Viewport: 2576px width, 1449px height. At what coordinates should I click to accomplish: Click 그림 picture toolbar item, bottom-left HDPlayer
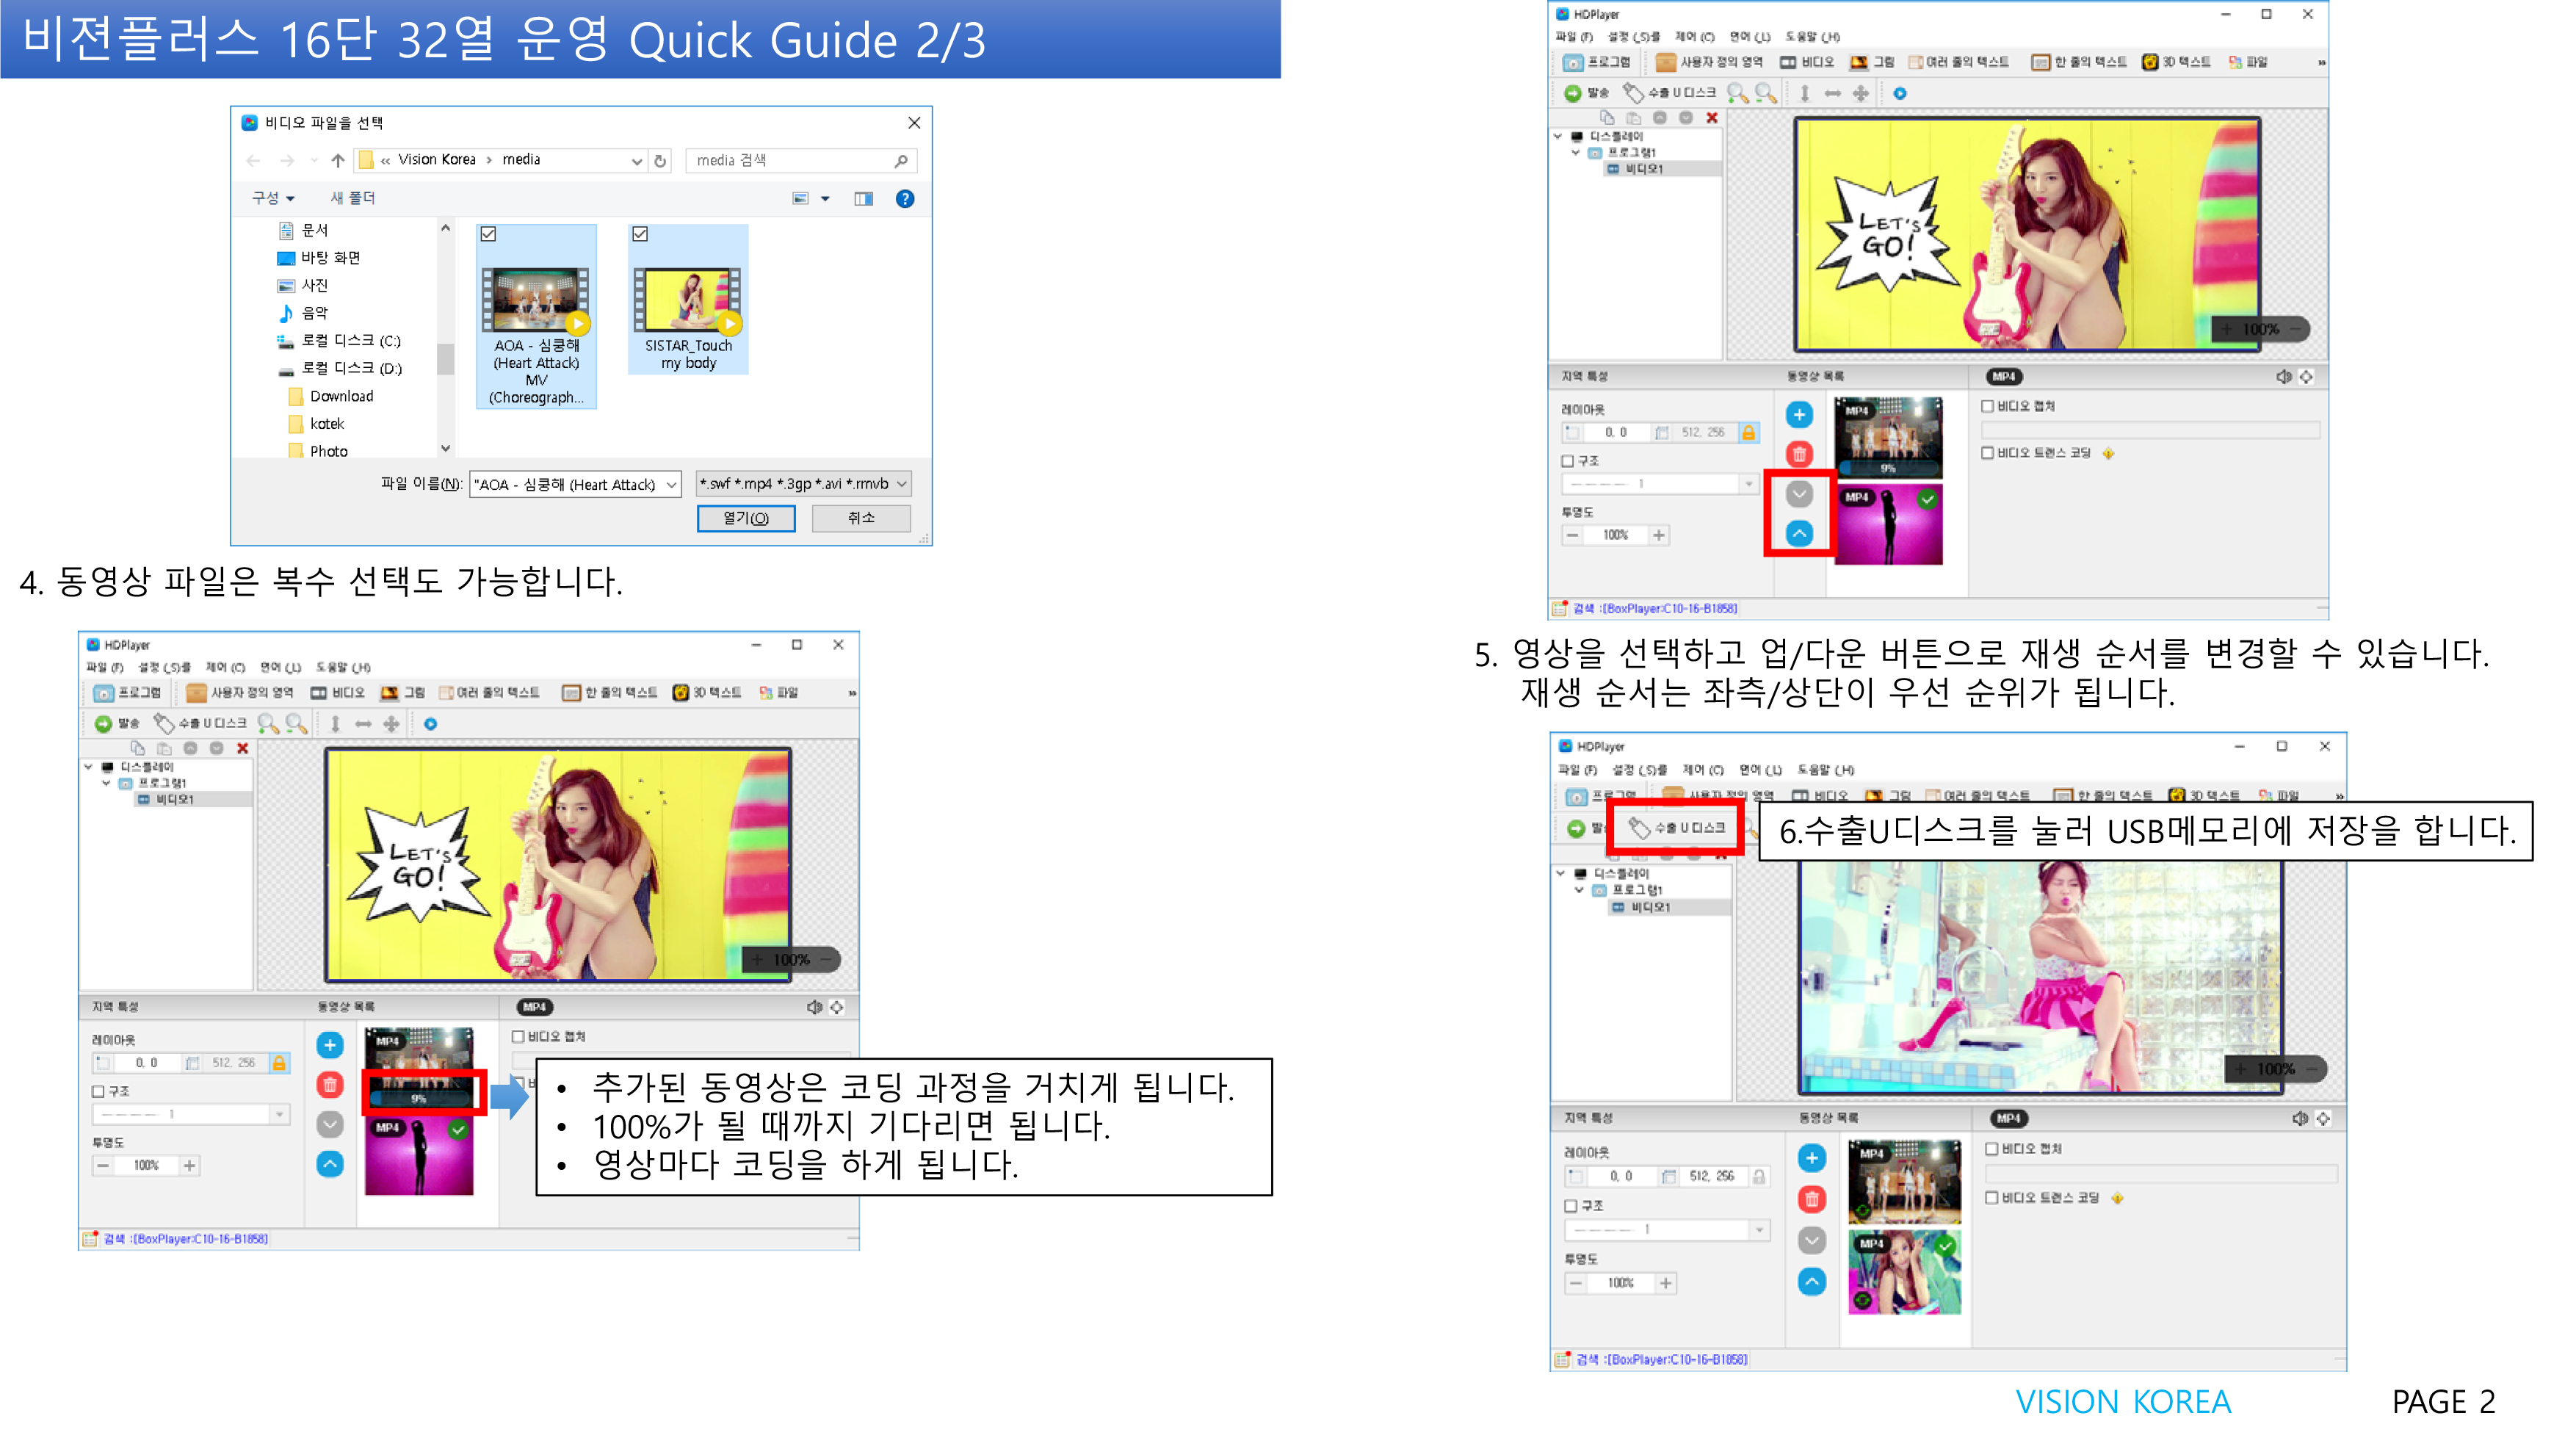tap(403, 693)
